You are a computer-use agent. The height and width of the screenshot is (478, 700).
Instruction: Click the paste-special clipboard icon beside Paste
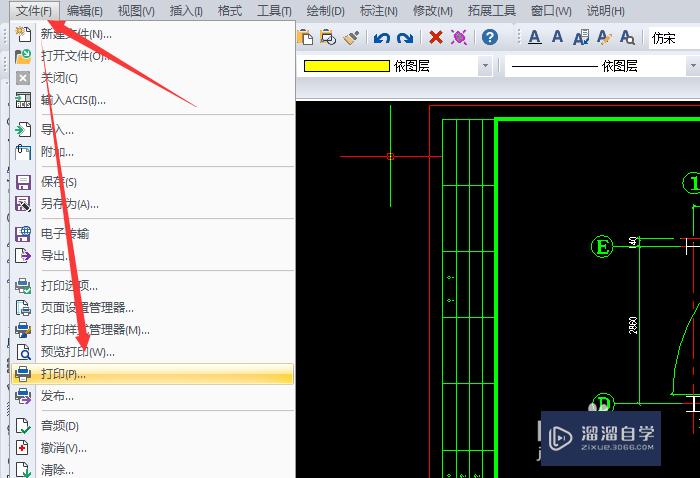(328, 37)
